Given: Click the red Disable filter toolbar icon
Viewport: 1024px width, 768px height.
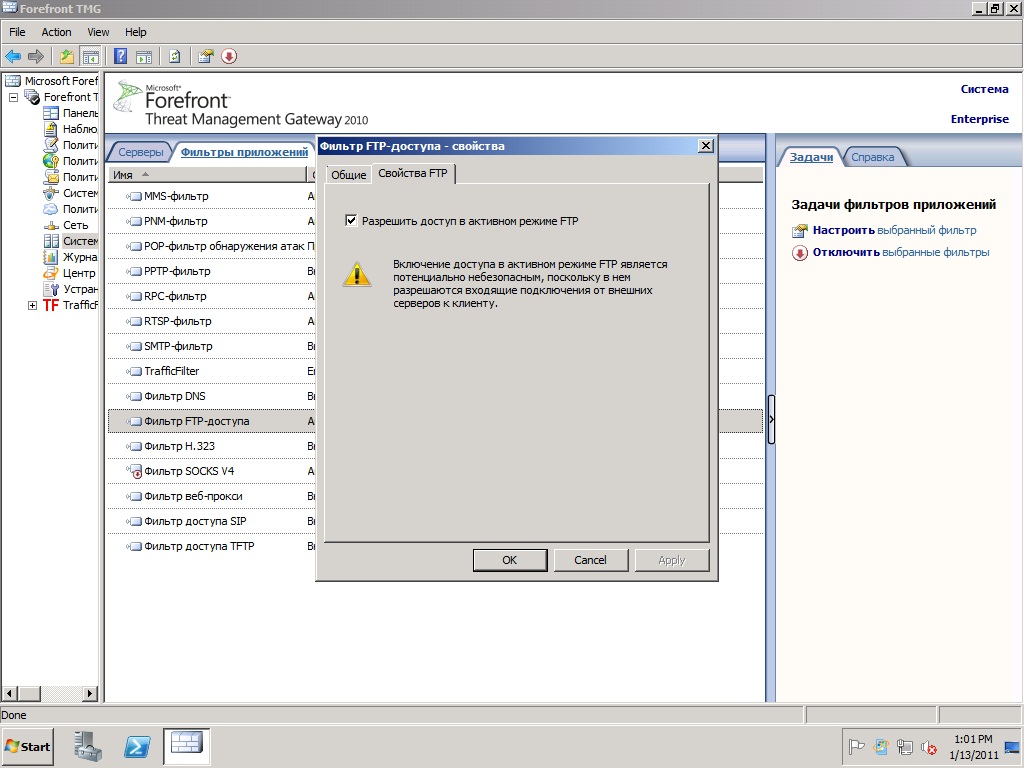Looking at the screenshot, I should click(229, 57).
